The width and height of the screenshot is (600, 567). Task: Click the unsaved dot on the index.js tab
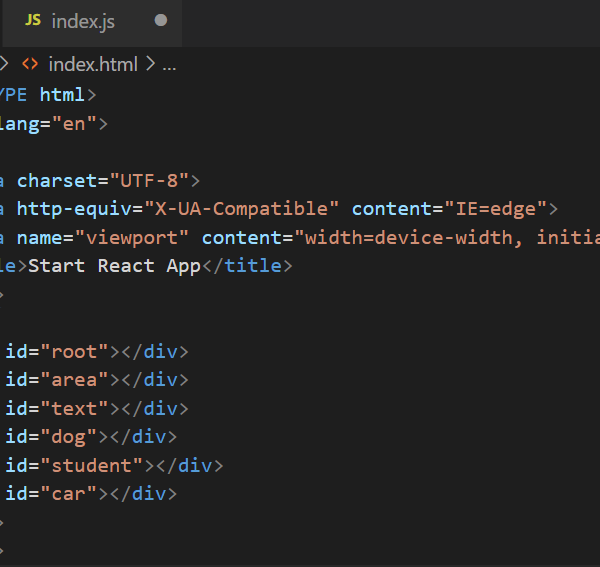(161, 20)
